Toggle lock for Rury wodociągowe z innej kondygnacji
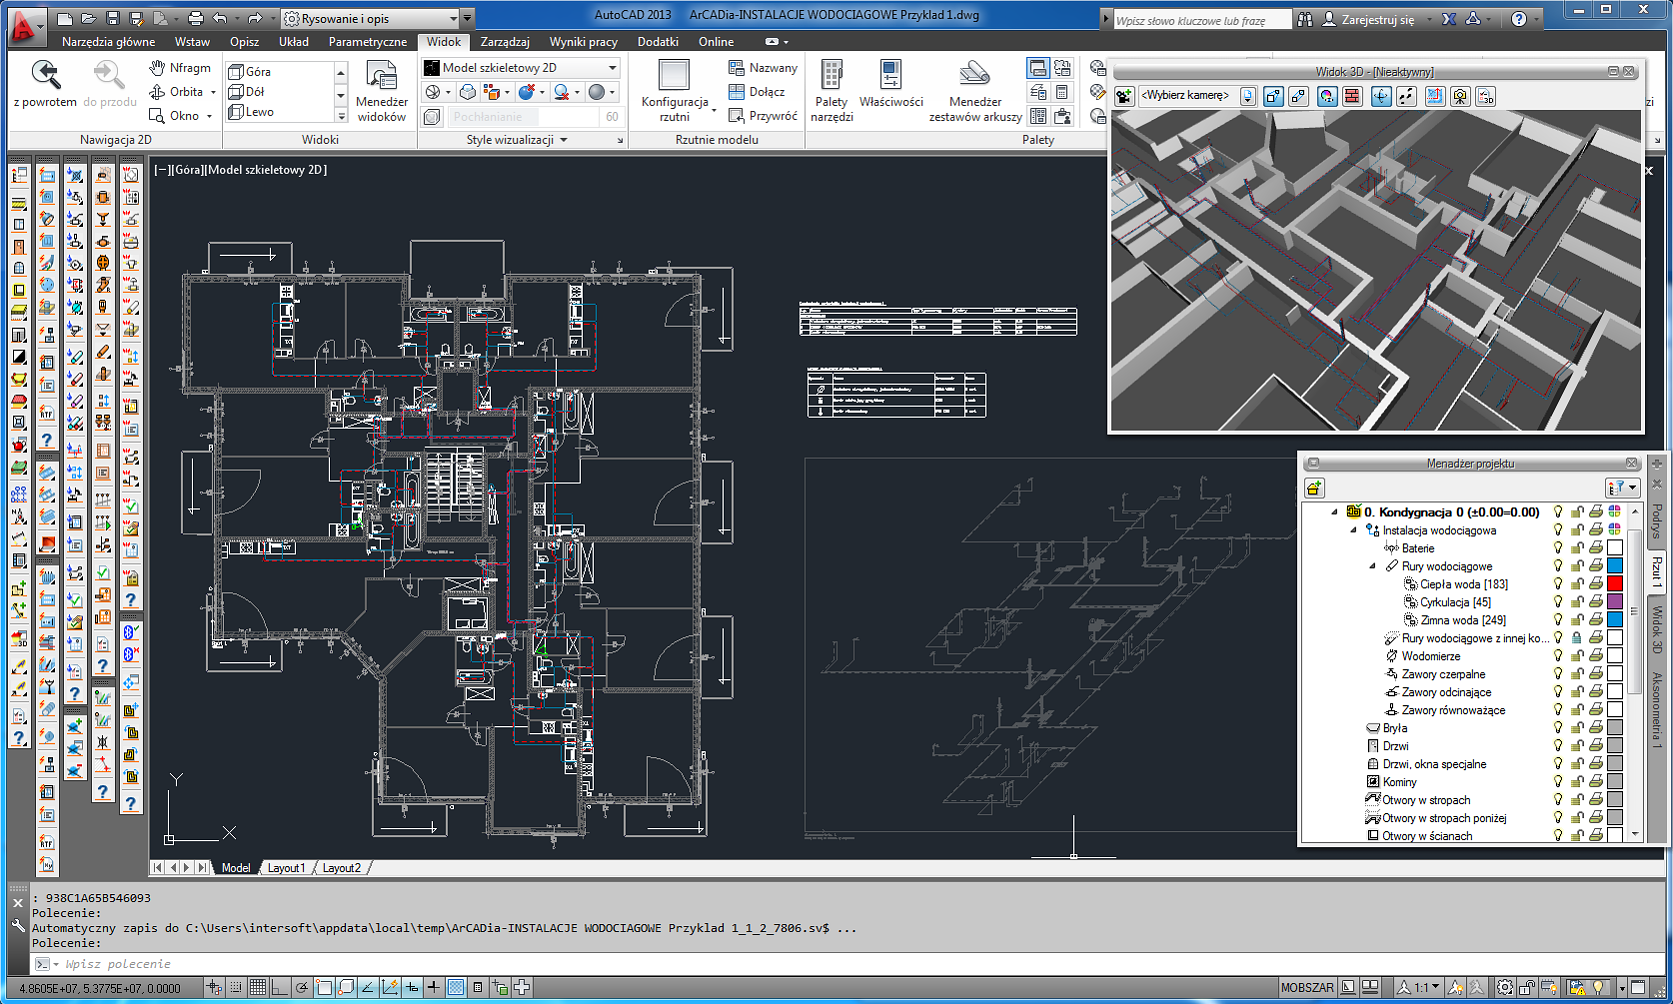Screen dimensions: 1673x1004 point(1577,638)
